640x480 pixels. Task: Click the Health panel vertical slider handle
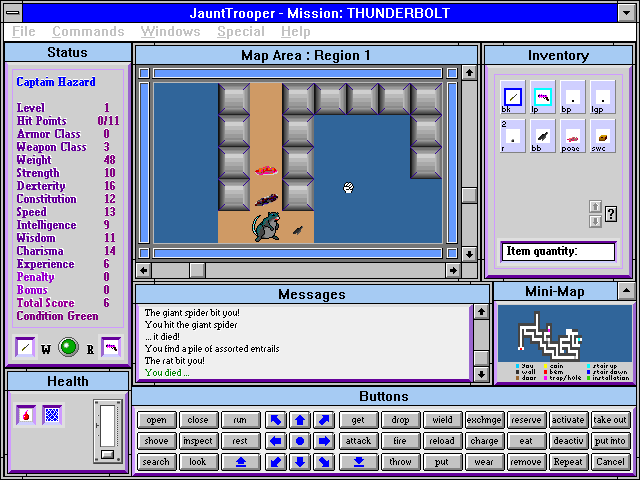tap(107, 454)
